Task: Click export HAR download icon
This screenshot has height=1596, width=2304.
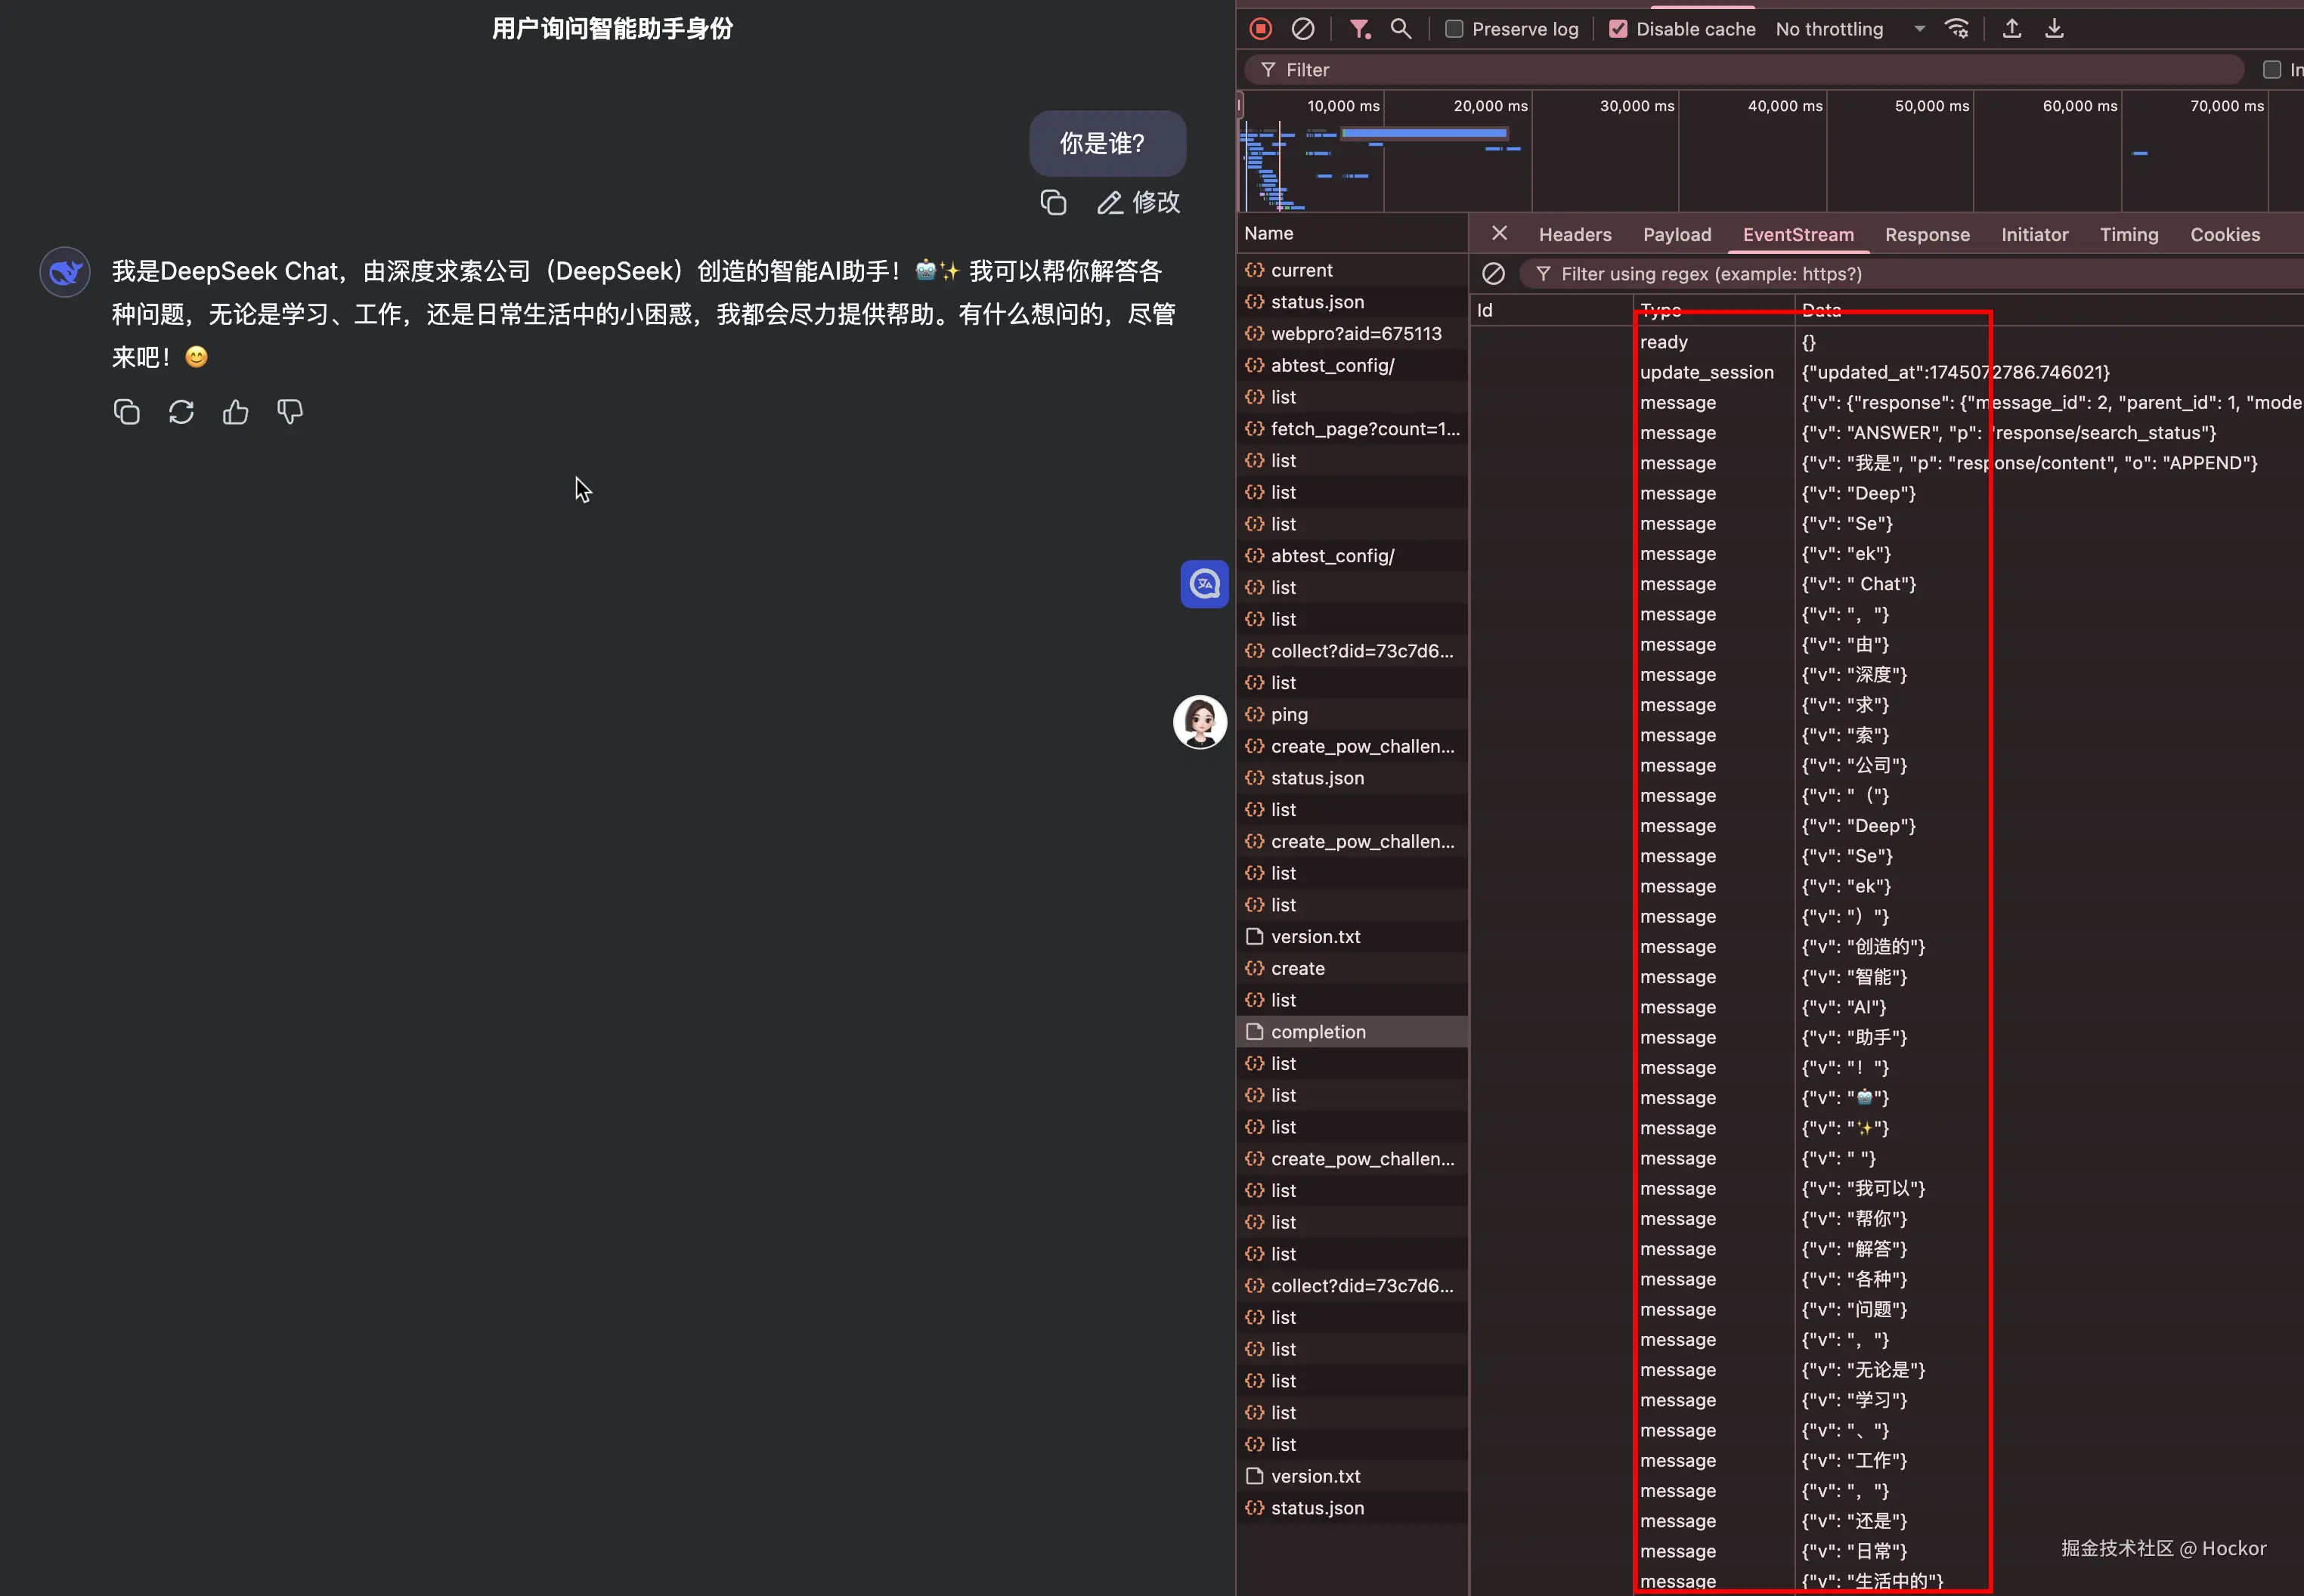Action: tap(2054, 29)
